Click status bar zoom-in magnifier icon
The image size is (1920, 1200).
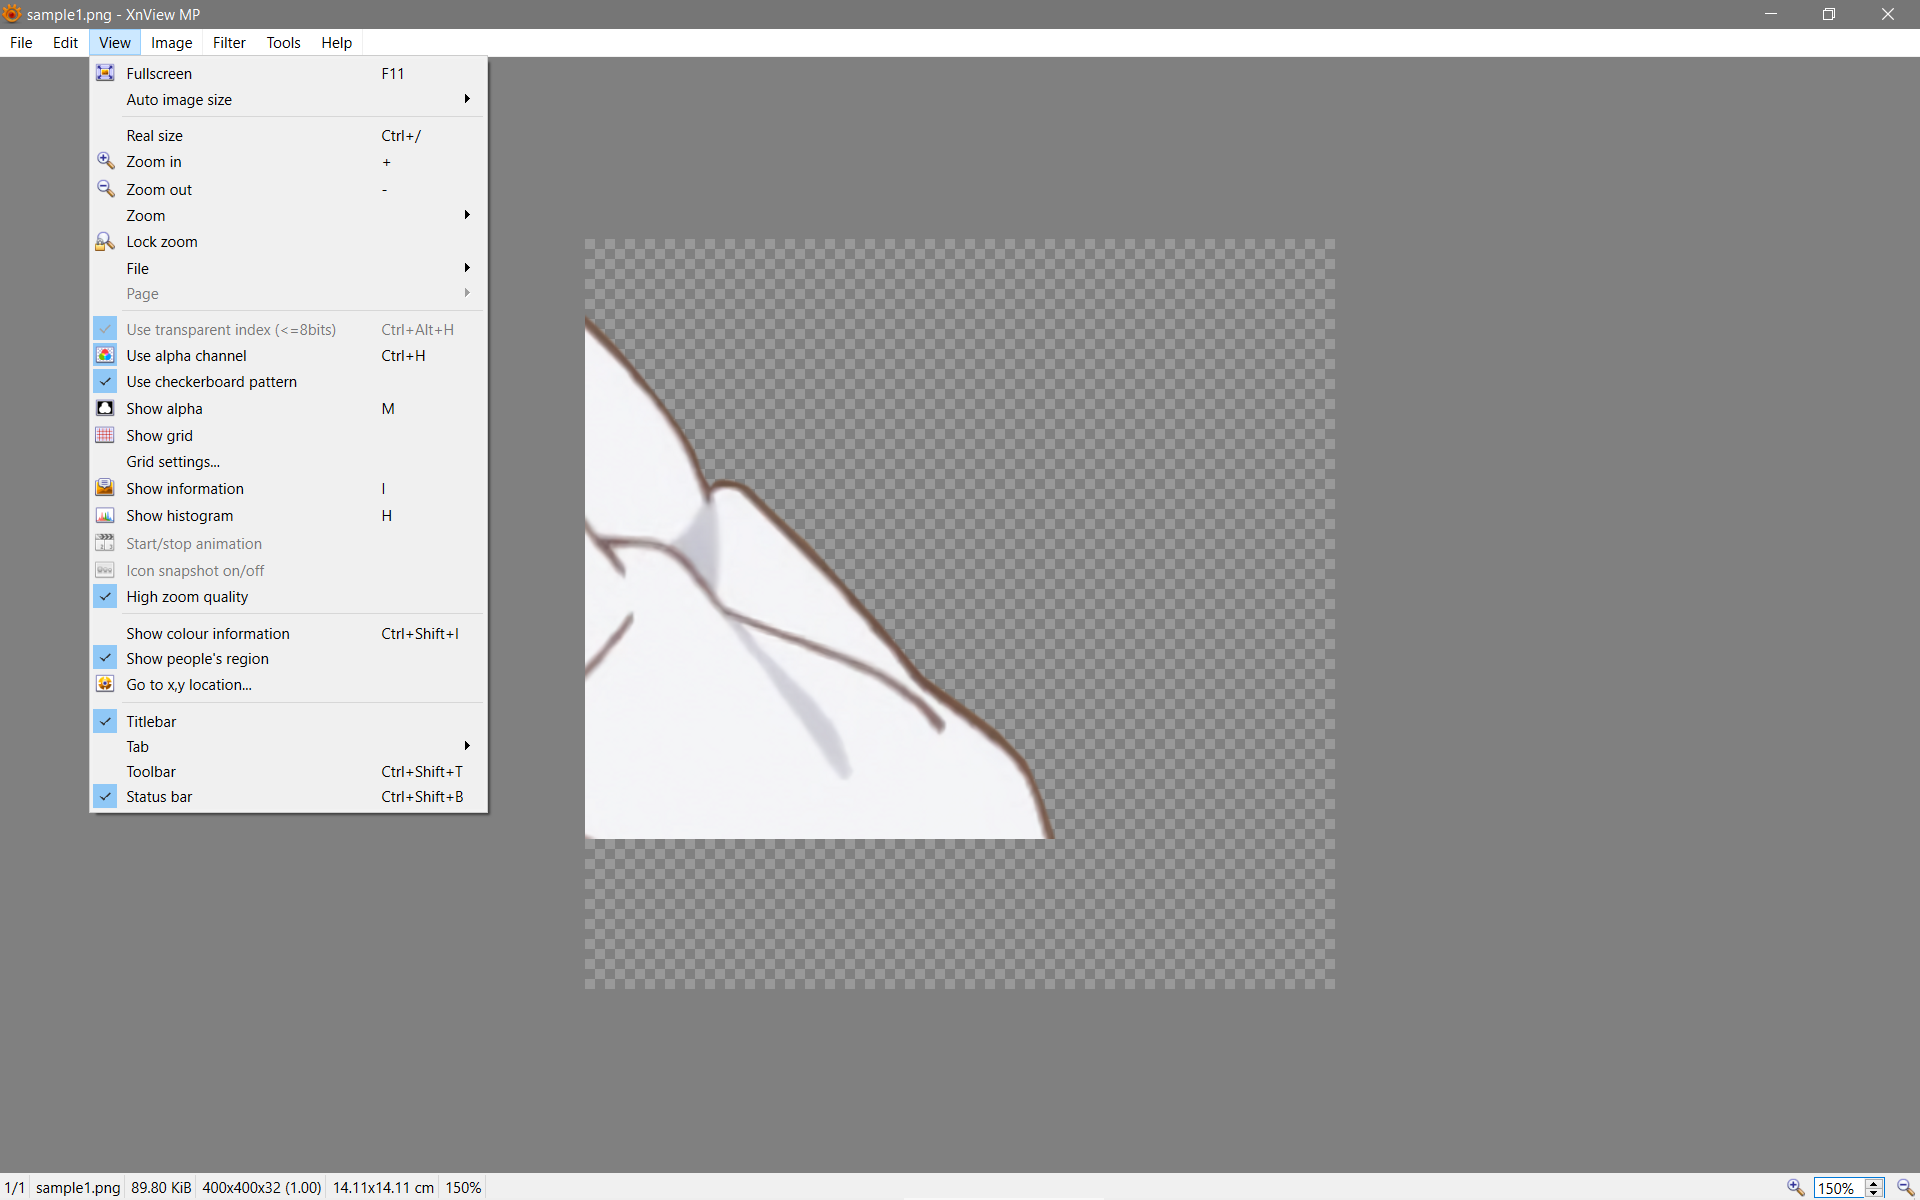pos(1796,1187)
